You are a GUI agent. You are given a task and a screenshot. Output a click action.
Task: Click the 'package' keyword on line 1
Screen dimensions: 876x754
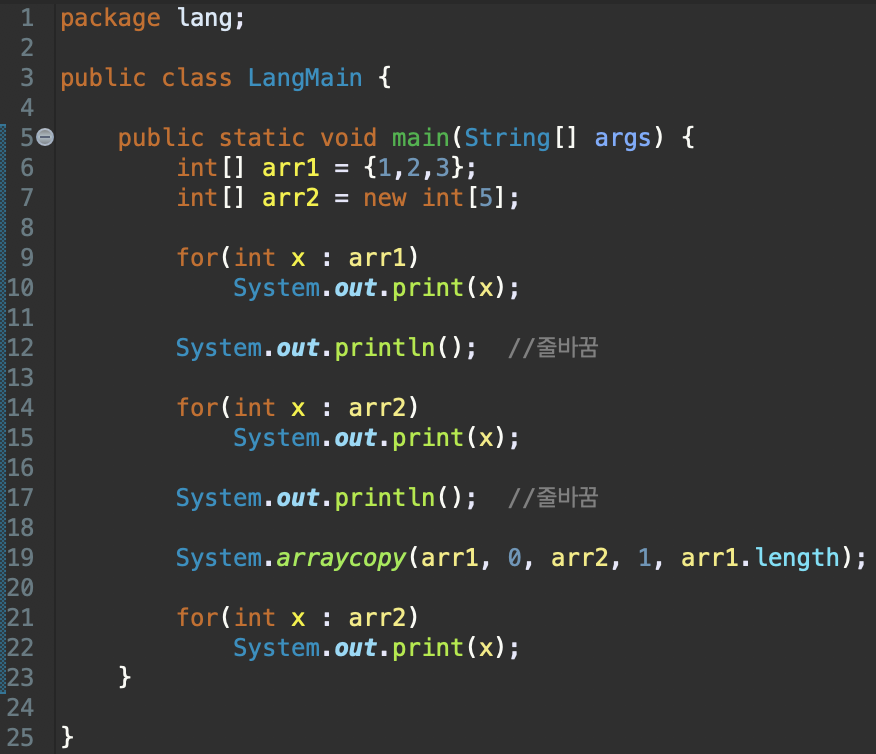pos(110,18)
